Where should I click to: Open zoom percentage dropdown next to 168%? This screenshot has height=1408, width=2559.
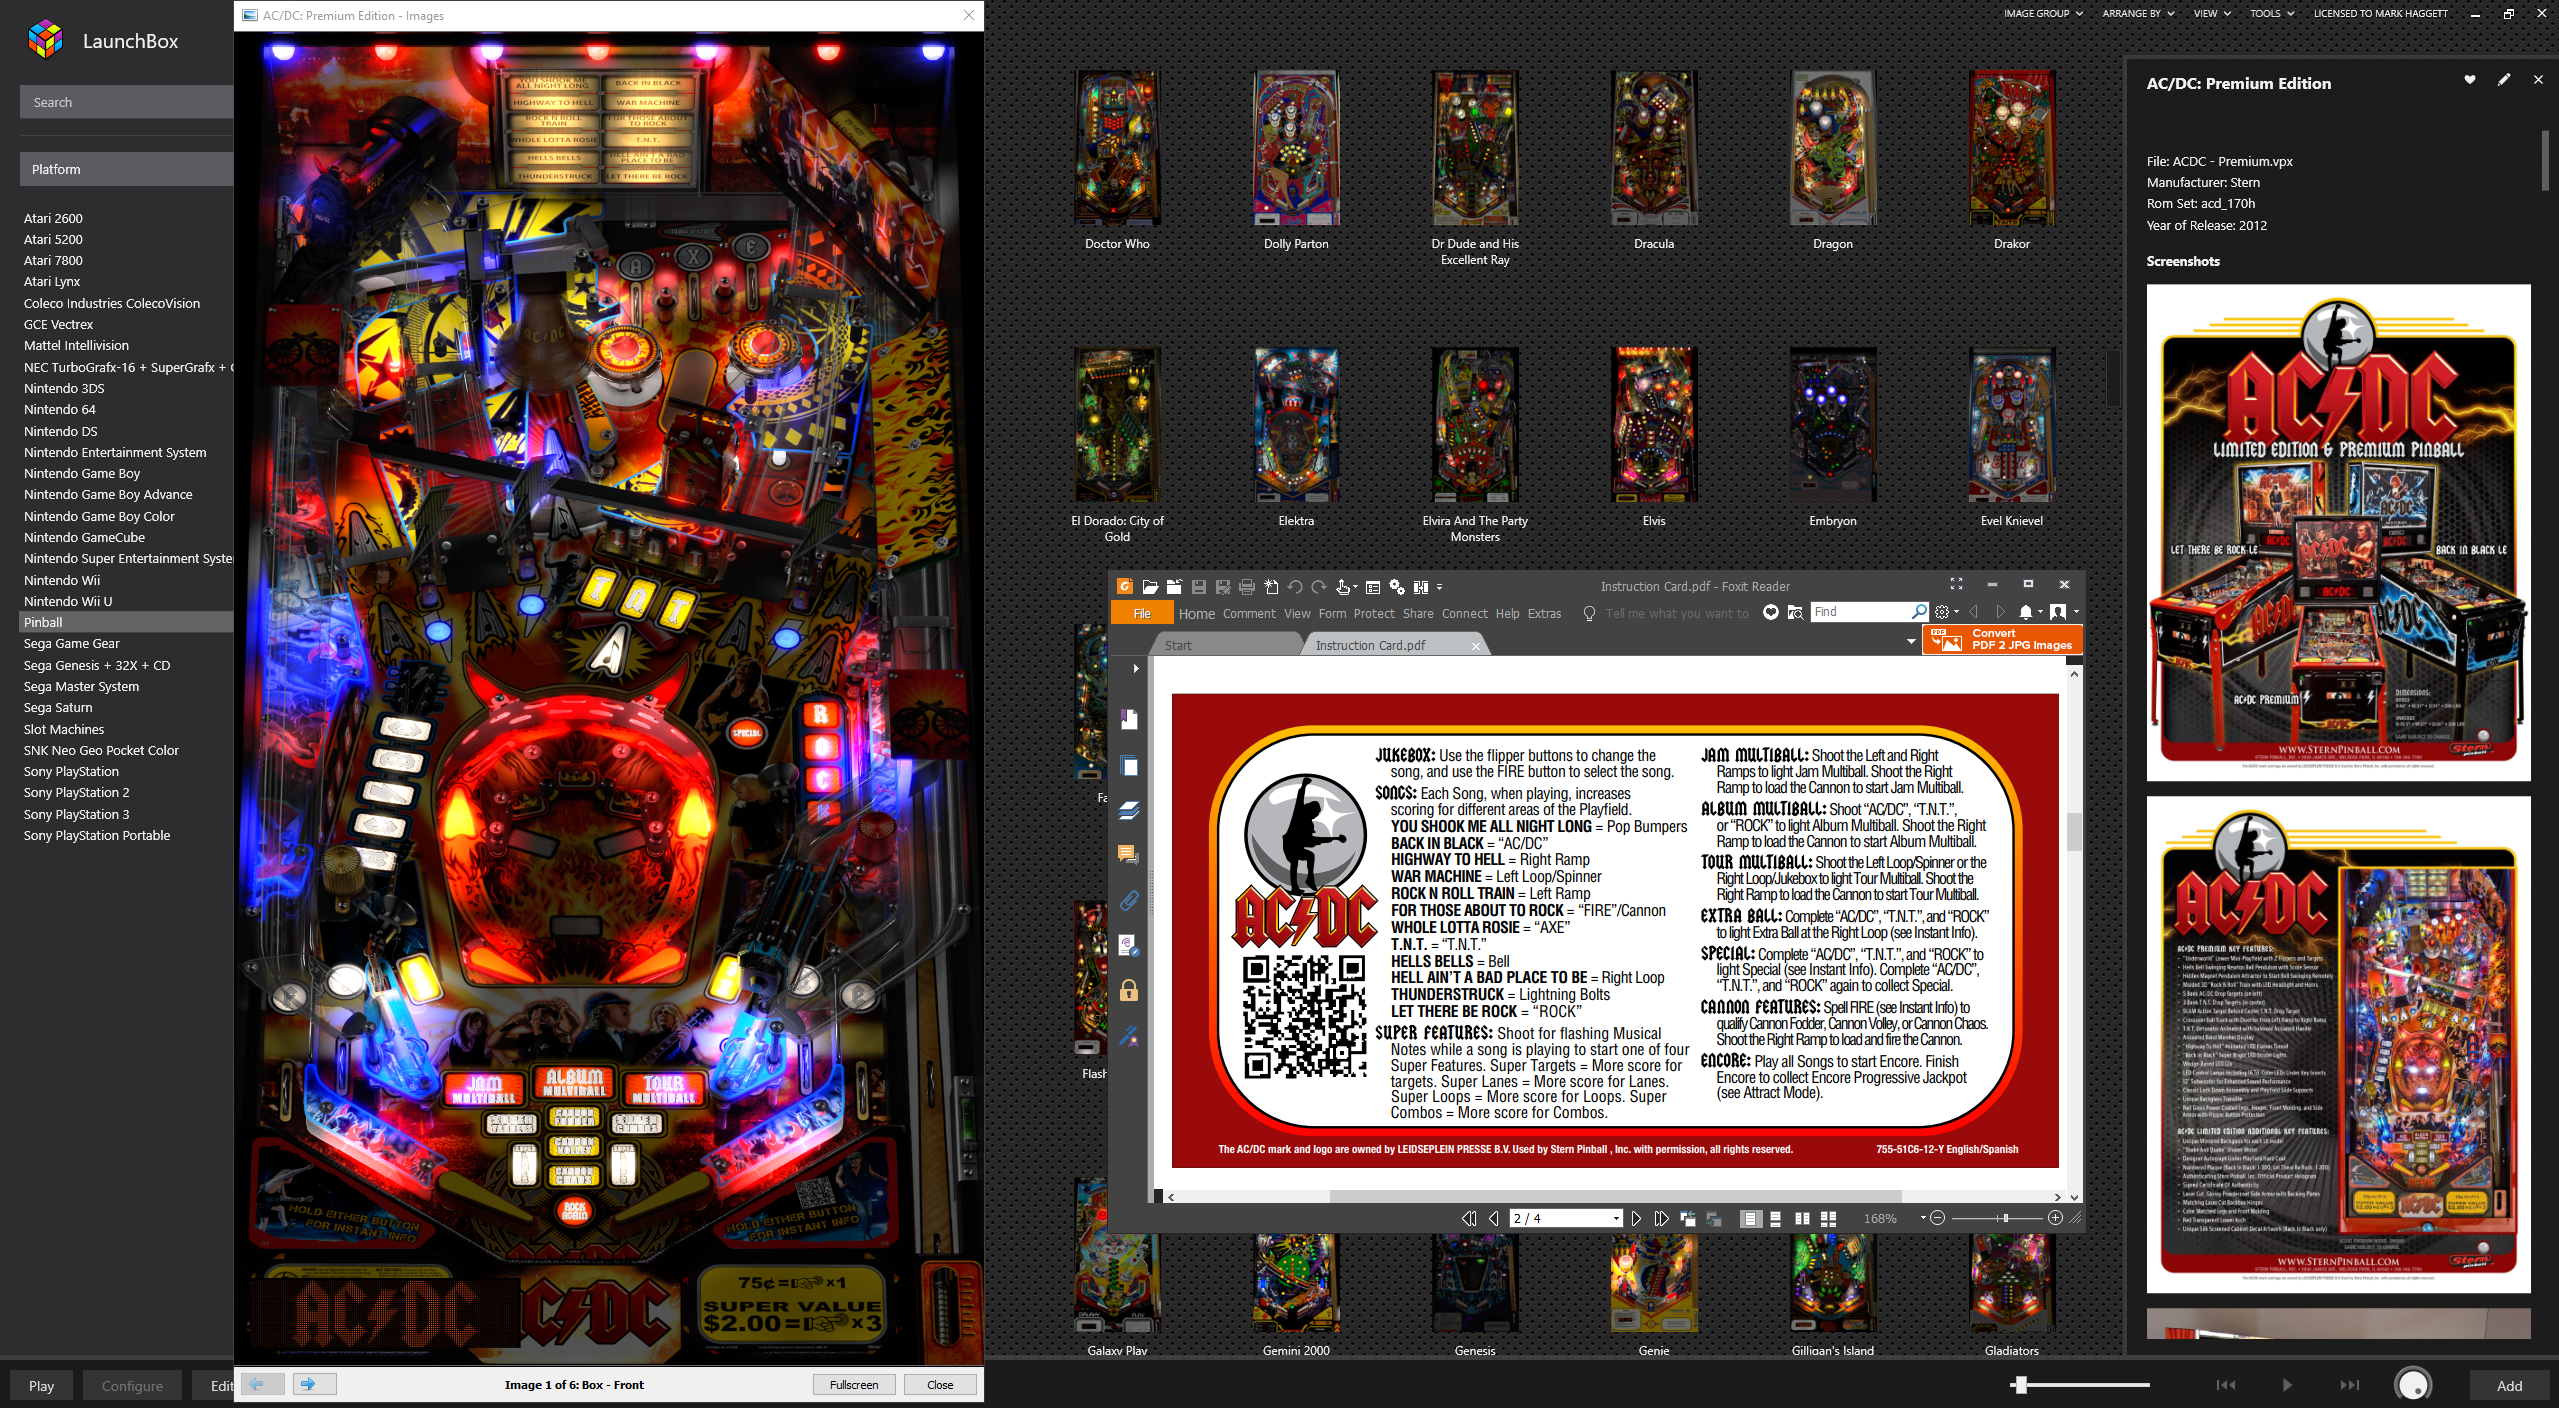pyautogui.click(x=1922, y=1218)
